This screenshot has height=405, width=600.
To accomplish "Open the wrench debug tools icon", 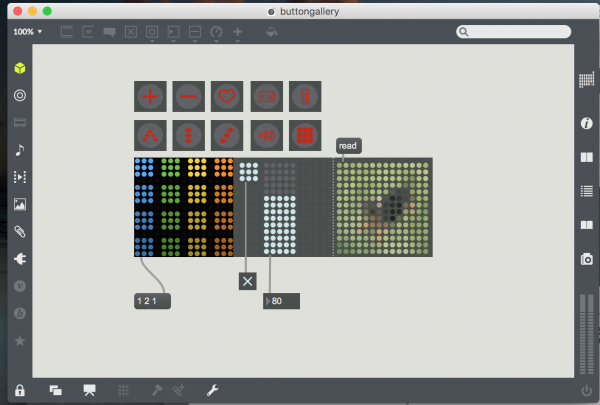I will pyautogui.click(x=212, y=390).
